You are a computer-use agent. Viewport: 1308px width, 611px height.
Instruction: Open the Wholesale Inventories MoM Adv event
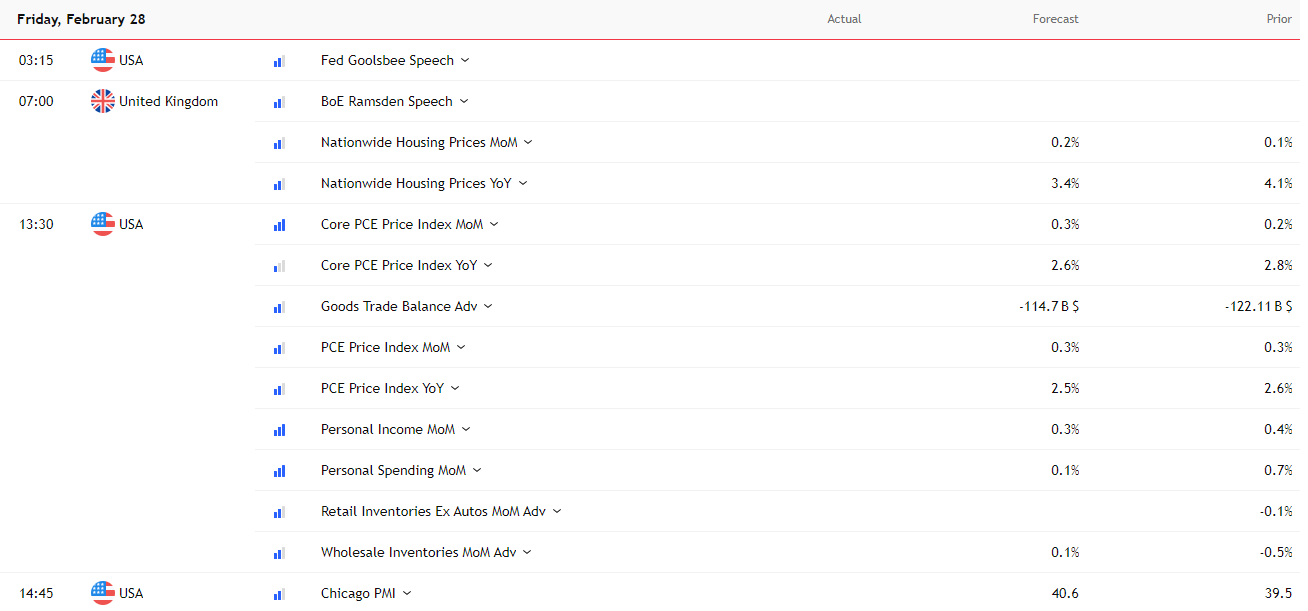click(419, 552)
